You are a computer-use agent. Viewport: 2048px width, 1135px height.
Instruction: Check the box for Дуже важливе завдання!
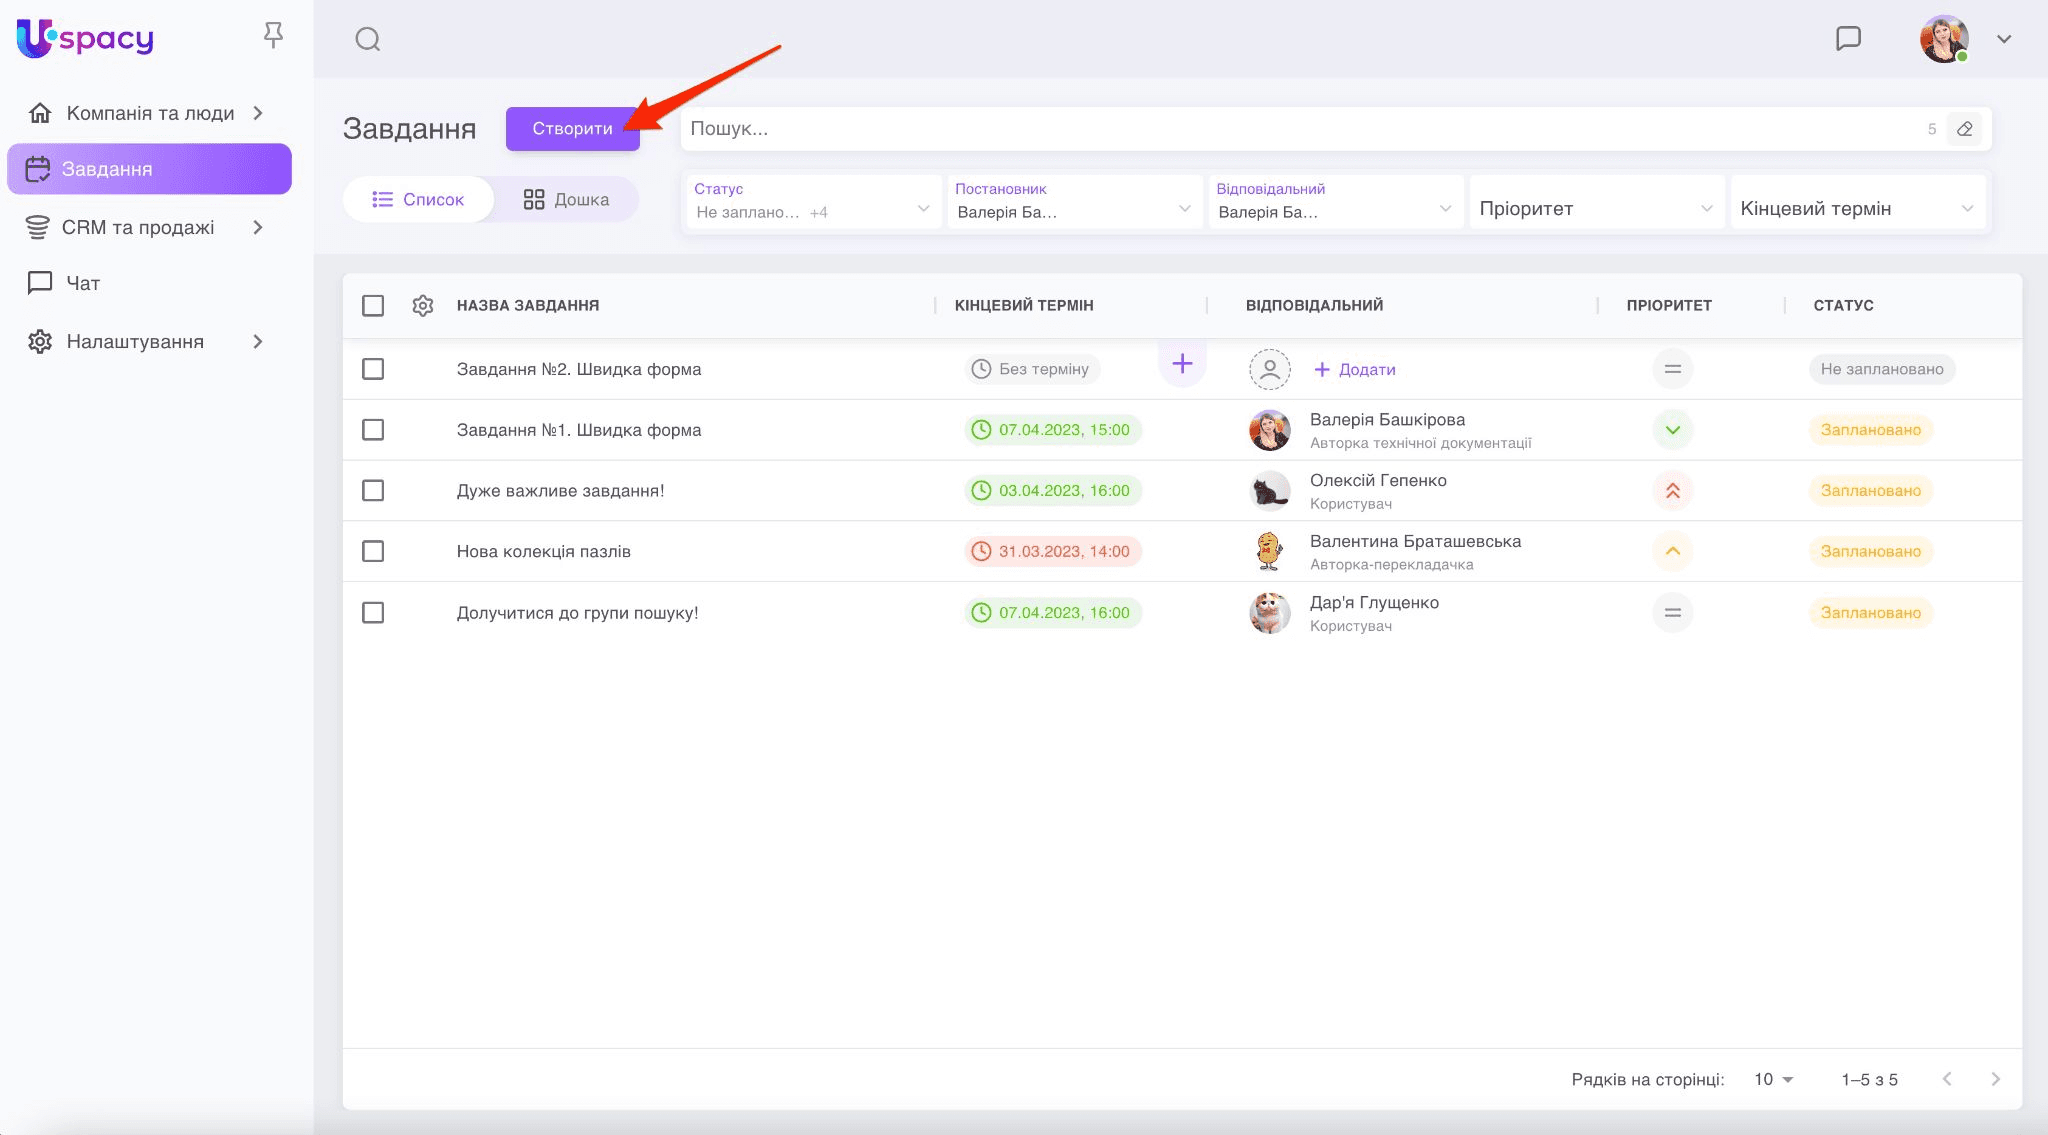[373, 491]
